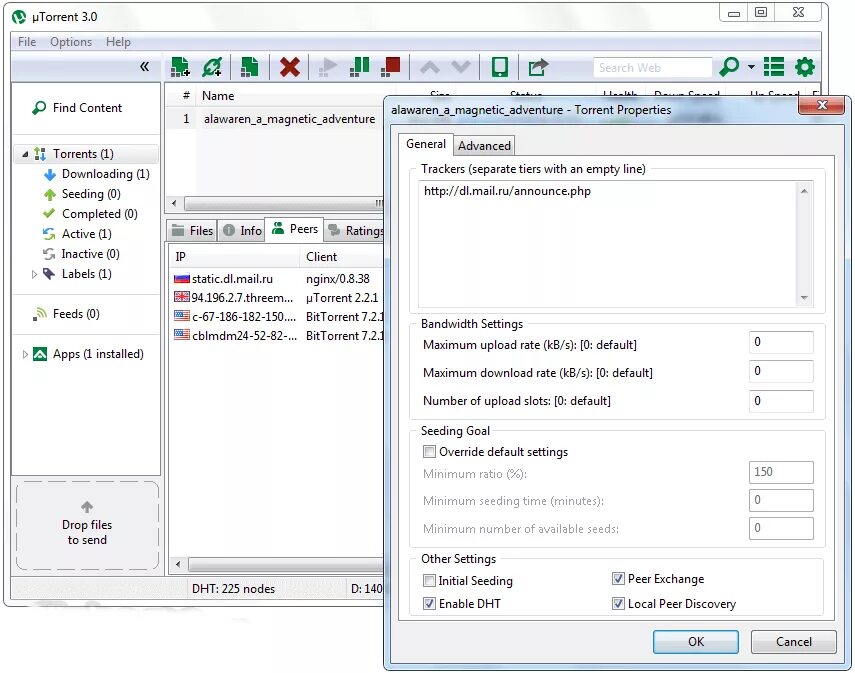Switch to Advanced tab in Torrent Properties
The image size is (855, 673).
484,146
